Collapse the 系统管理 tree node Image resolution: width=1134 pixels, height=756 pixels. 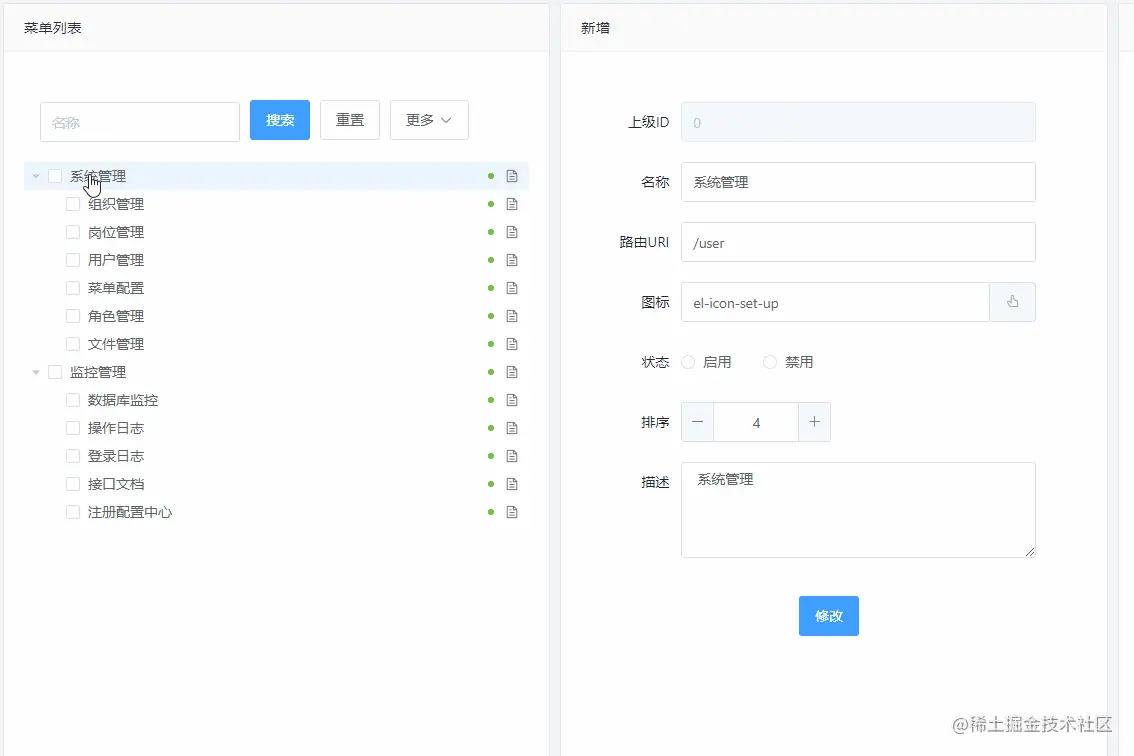tap(35, 176)
